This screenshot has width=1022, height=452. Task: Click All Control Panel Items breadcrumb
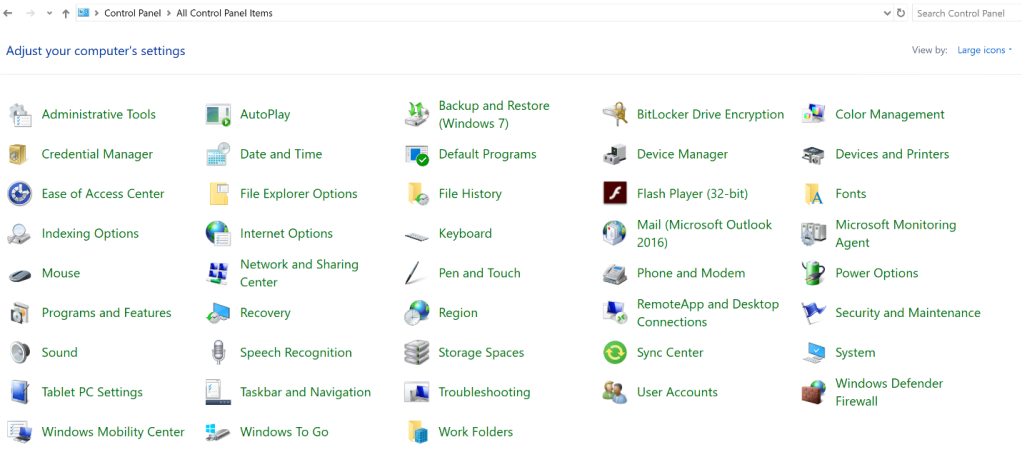click(x=224, y=13)
